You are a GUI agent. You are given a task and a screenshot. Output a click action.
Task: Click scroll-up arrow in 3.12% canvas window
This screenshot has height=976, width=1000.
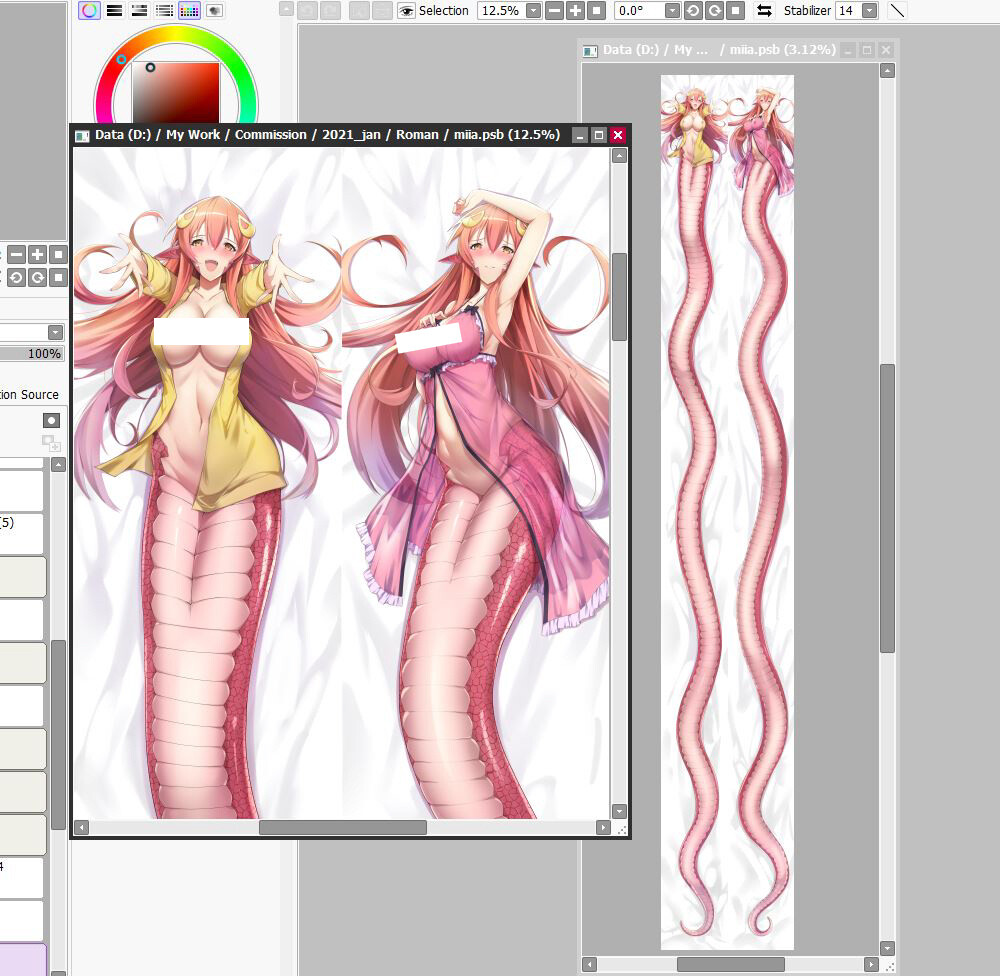888,71
